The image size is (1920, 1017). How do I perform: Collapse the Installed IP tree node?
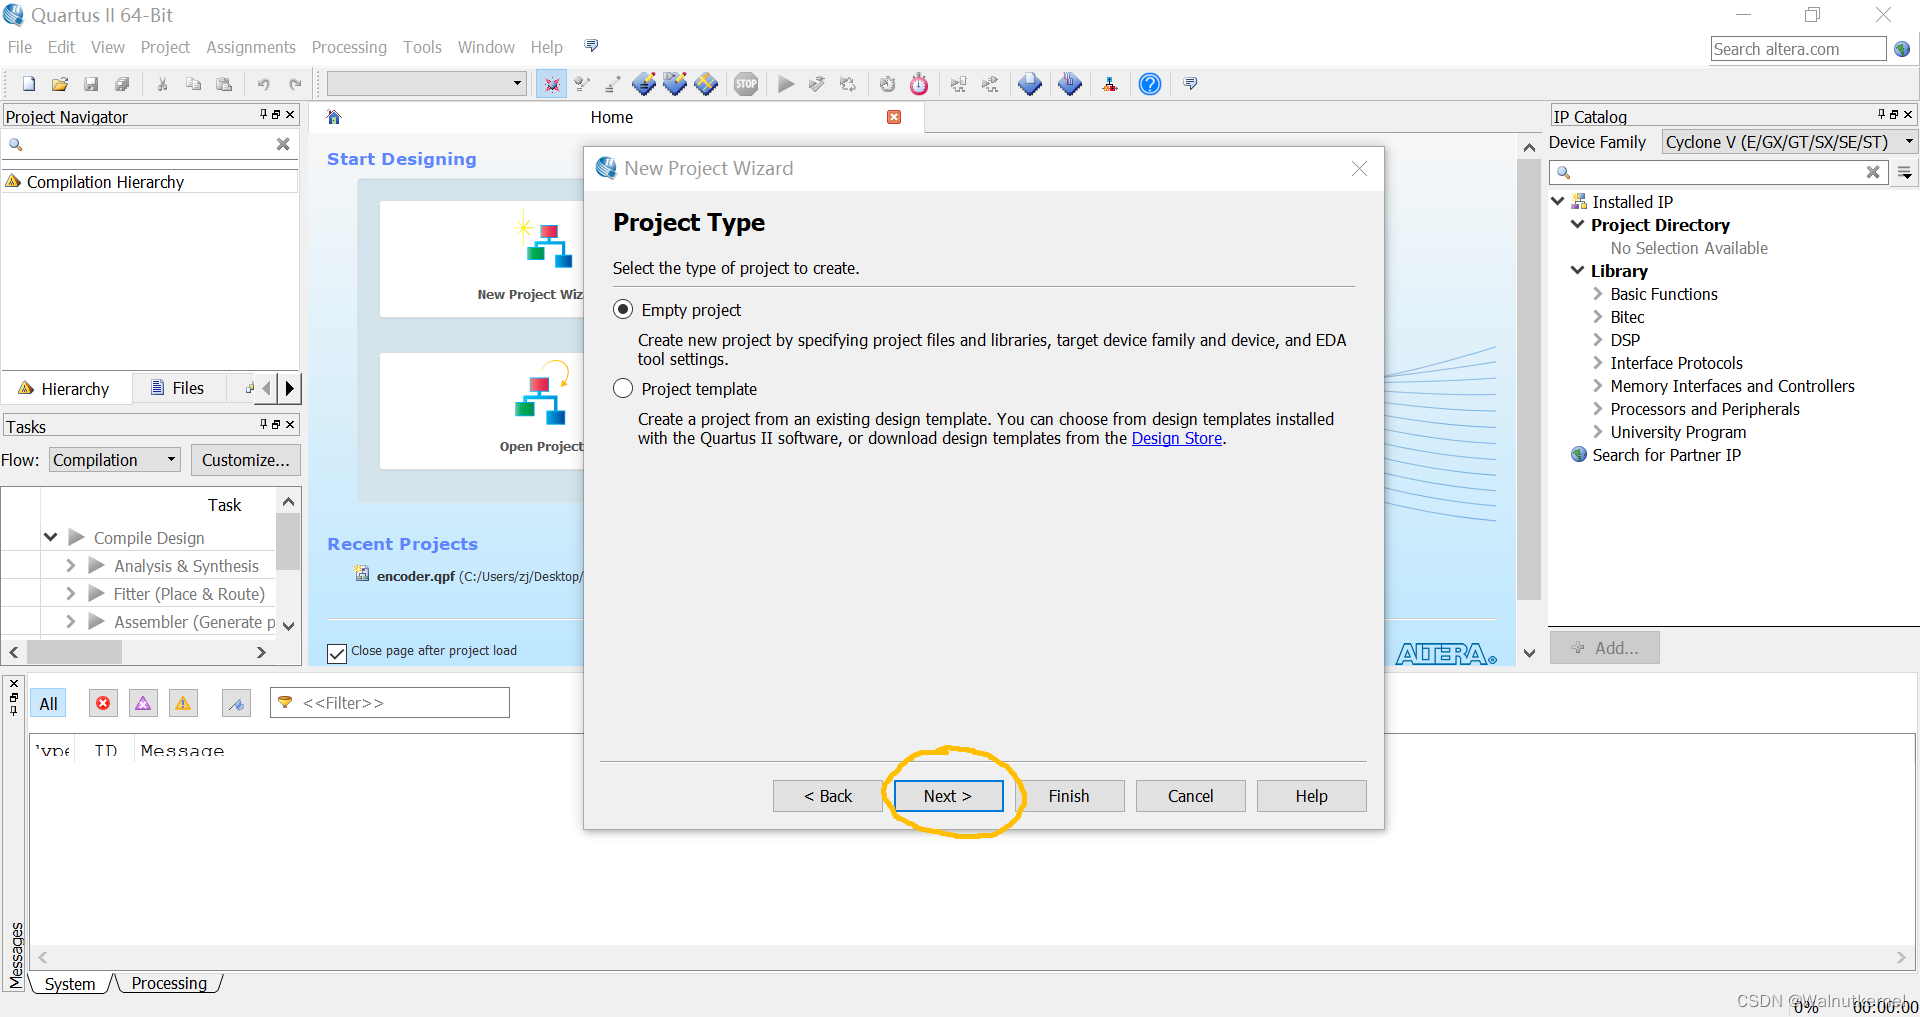pyautogui.click(x=1557, y=201)
